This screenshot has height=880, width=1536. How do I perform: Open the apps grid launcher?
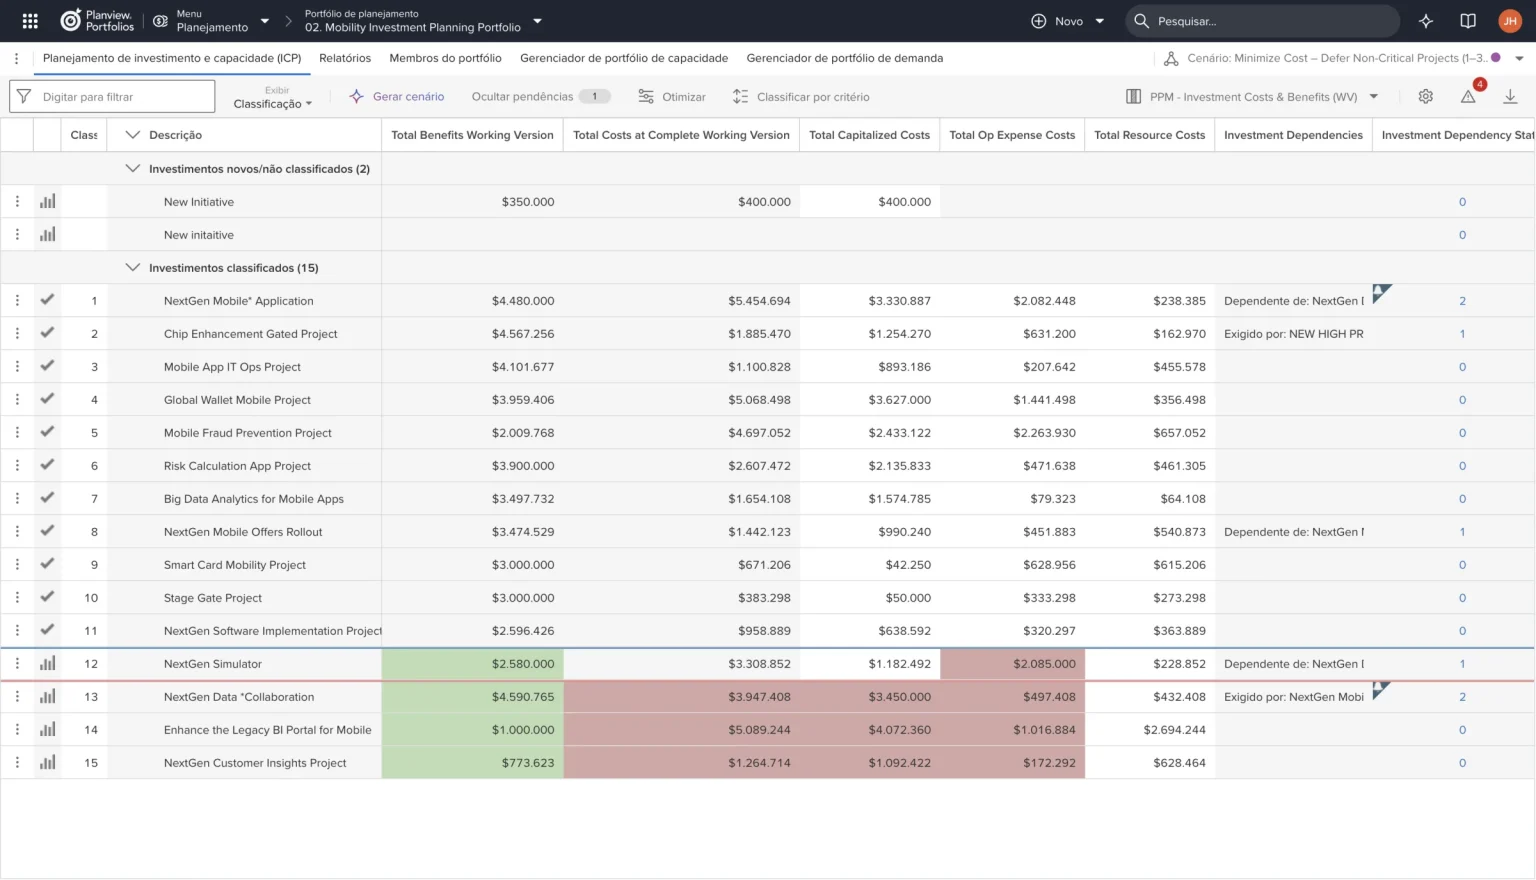[30, 21]
